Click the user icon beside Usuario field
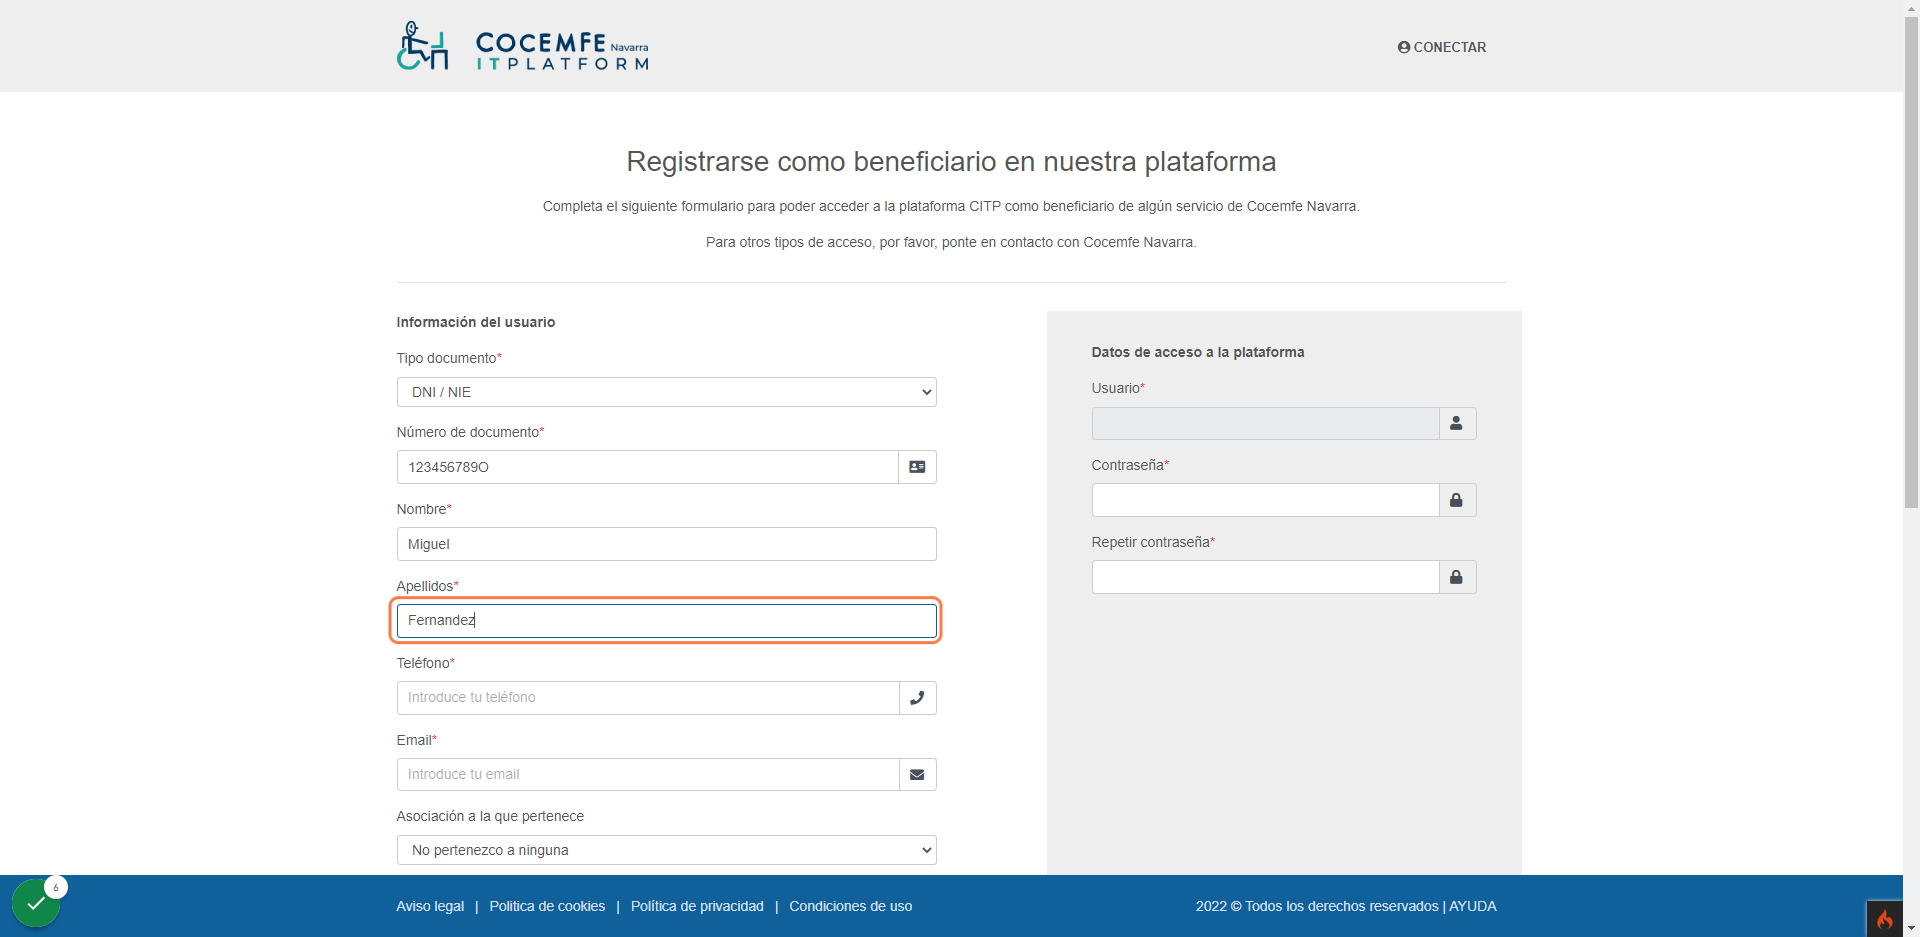The image size is (1920, 937). 1457,424
